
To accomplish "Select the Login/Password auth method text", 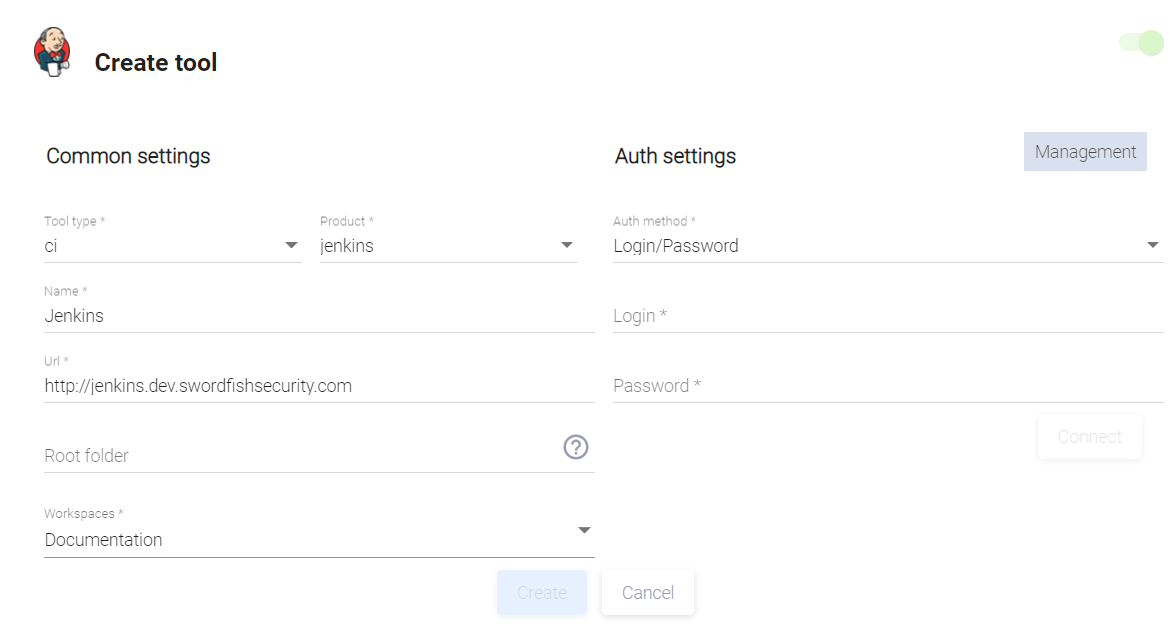I will pyautogui.click(x=676, y=246).
